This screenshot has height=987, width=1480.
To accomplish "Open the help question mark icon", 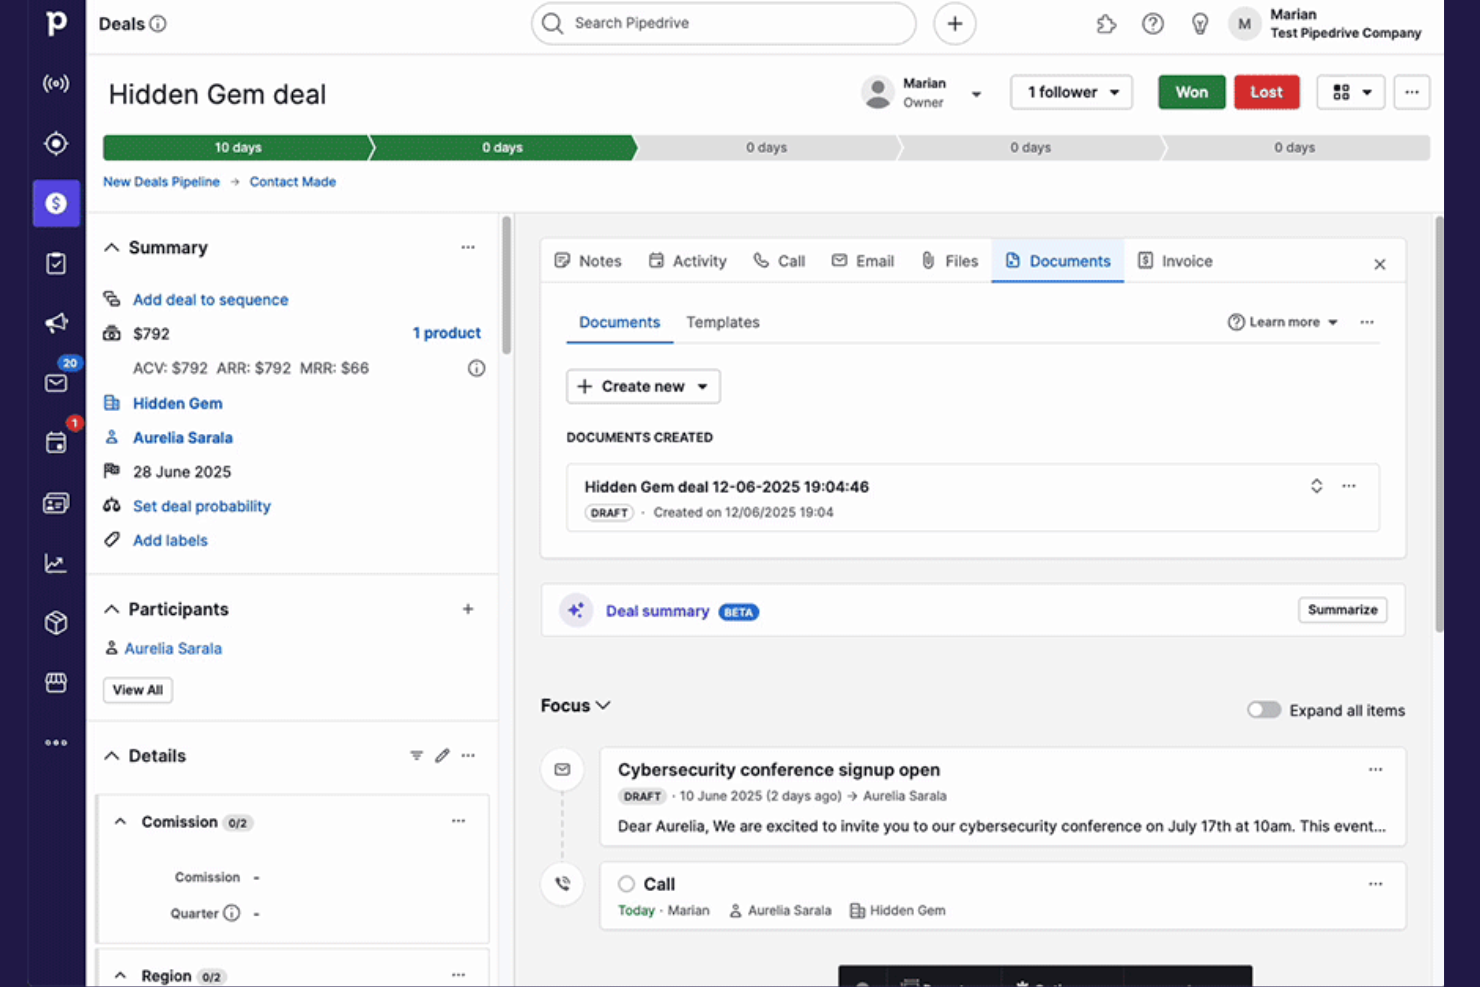I will [1153, 24].
